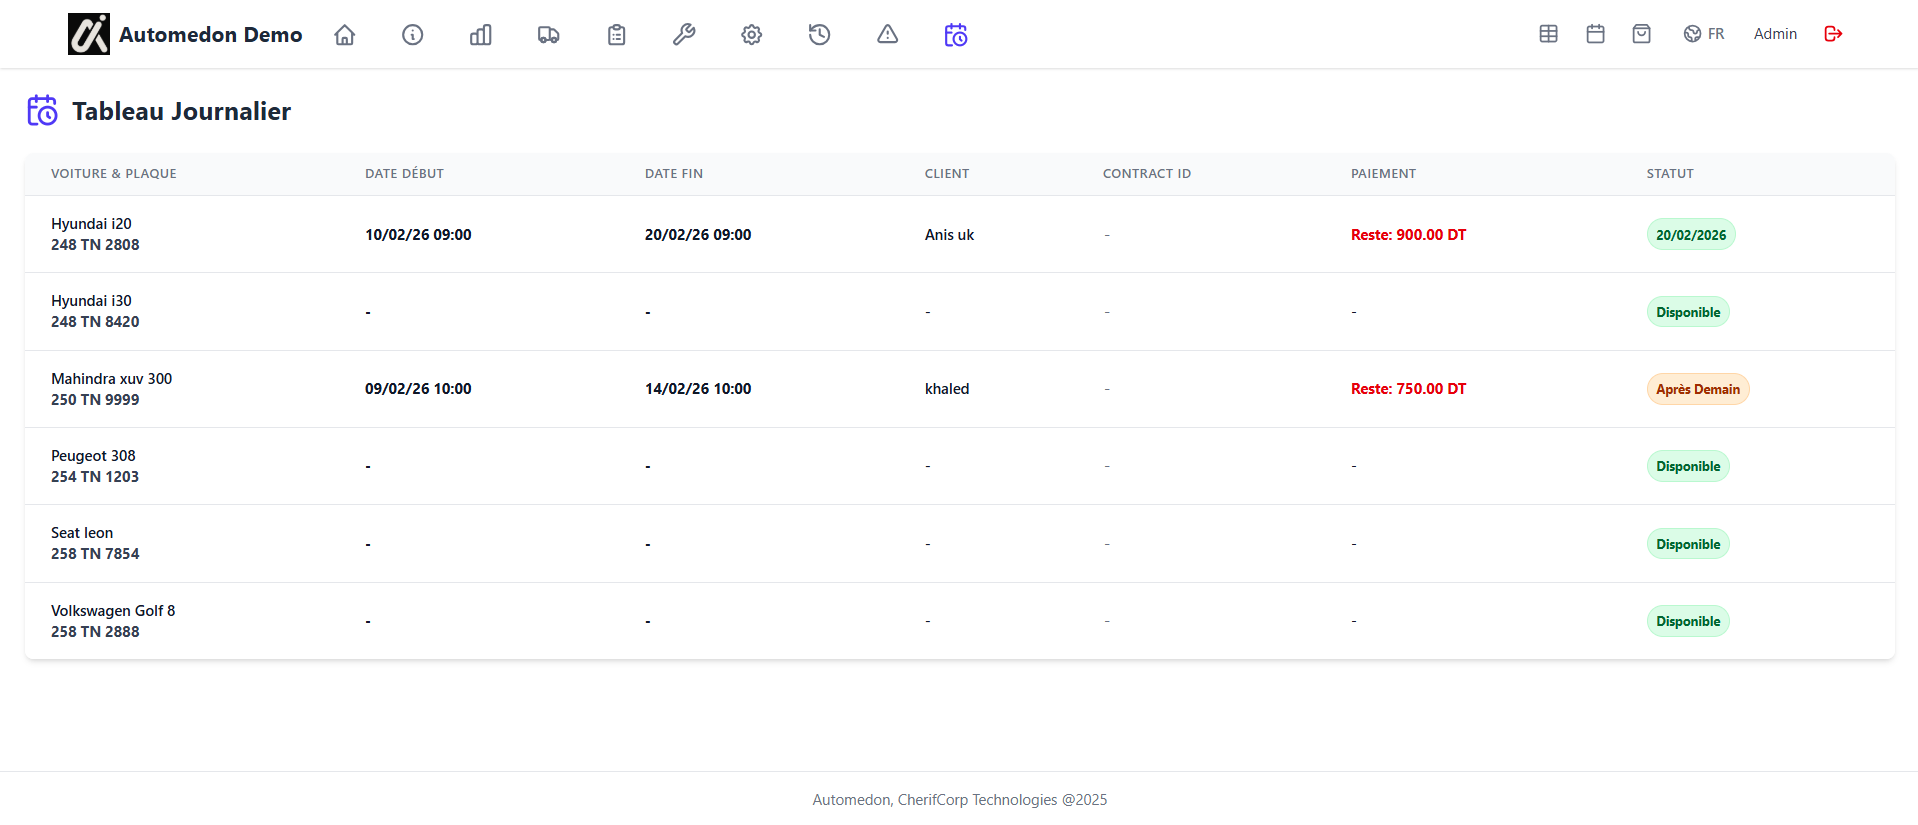1918x825 pixels.
Task: Open the wrench maintenance icon
Action: pos(684,35)
